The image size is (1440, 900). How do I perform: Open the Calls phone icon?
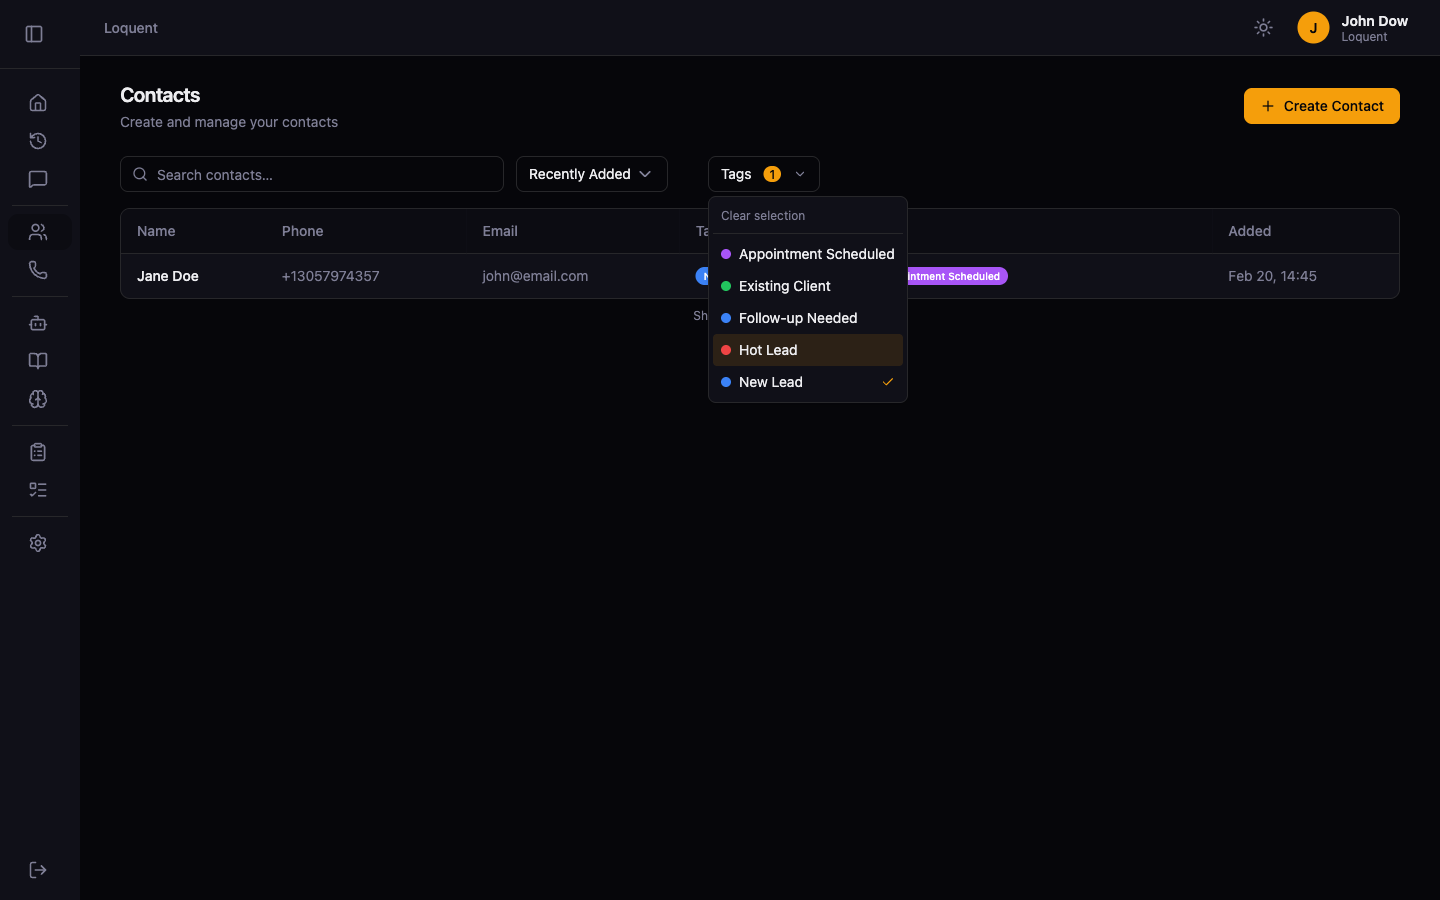[37, 269]
